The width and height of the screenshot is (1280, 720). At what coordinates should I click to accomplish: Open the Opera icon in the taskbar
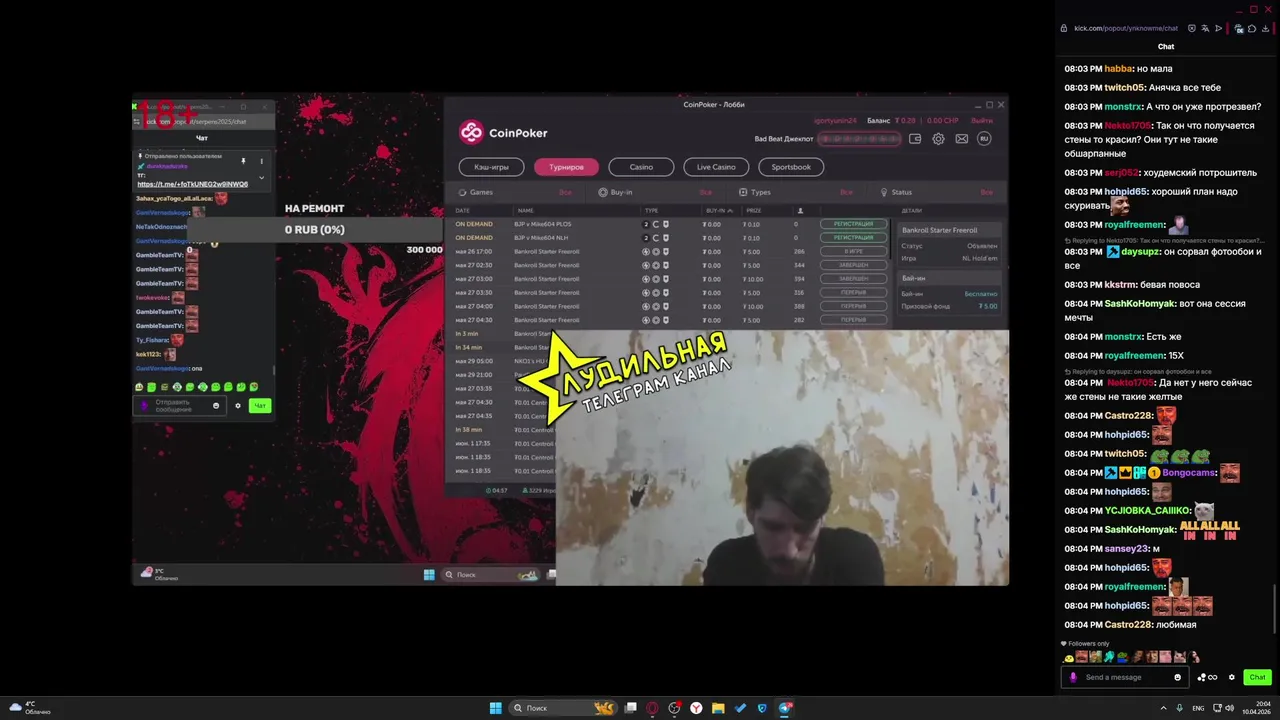652,708
